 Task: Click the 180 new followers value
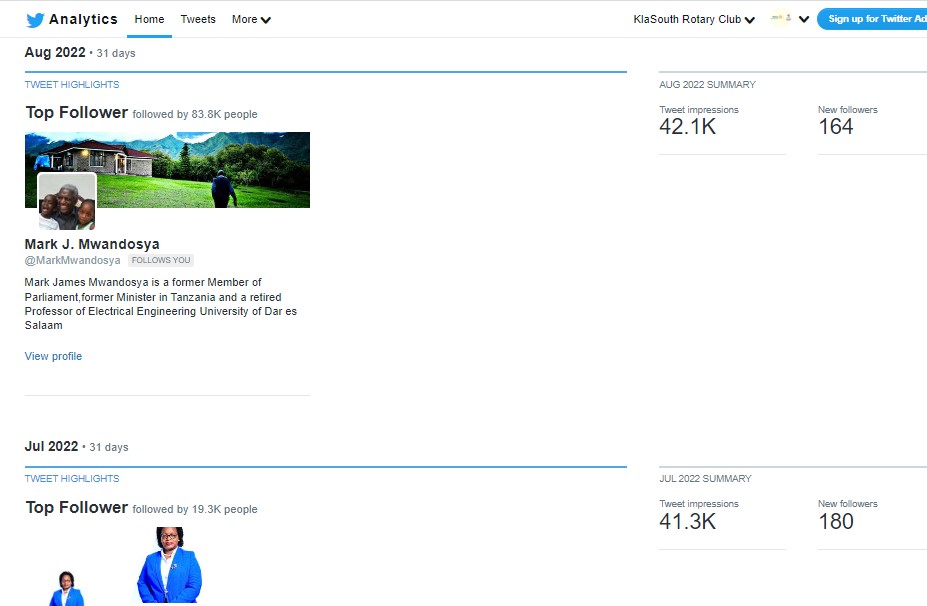pos(836,521)
